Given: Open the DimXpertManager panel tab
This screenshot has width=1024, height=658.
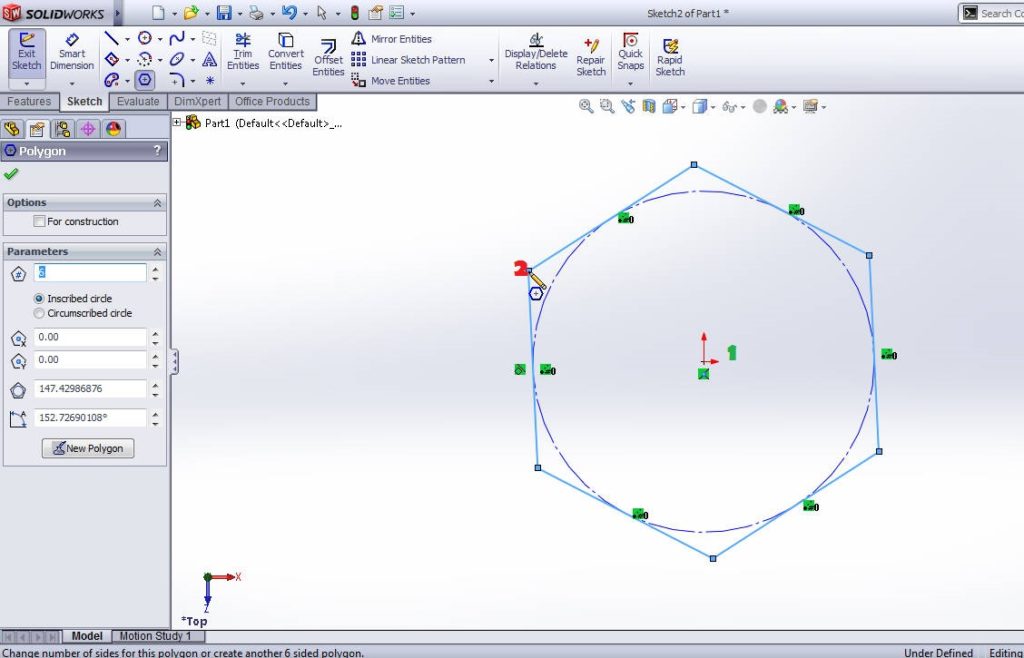Looking at the screenshot, I should point(88,129).
